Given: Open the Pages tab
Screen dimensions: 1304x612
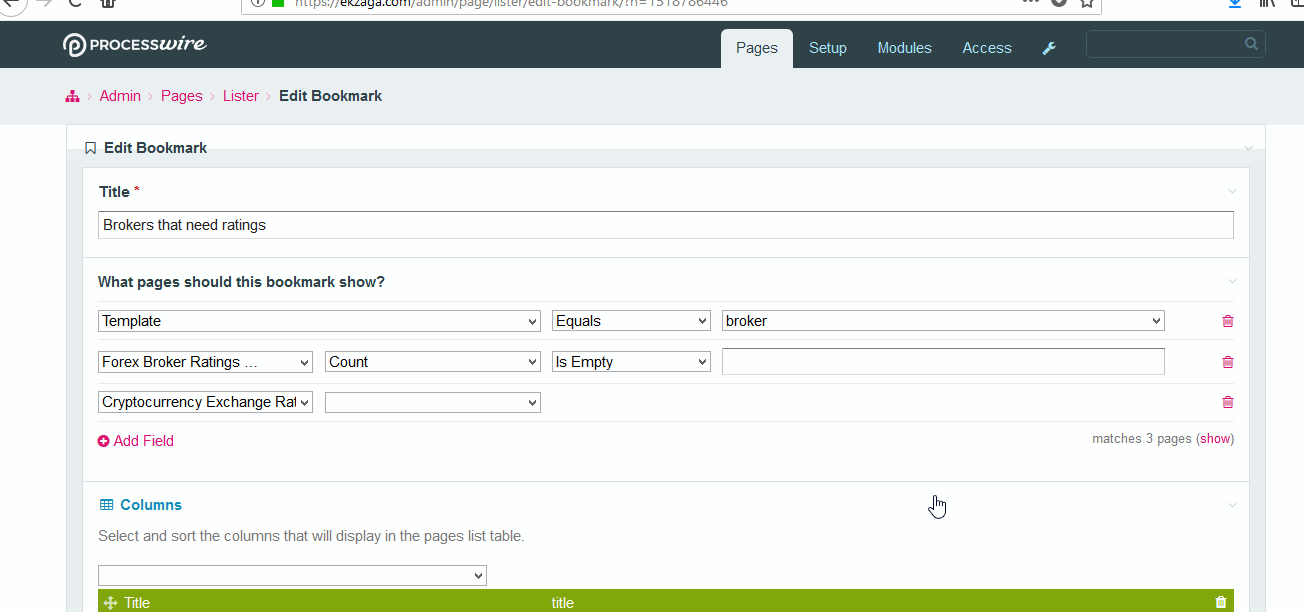Looking at the screenshot, I should [x=757, y=48].
